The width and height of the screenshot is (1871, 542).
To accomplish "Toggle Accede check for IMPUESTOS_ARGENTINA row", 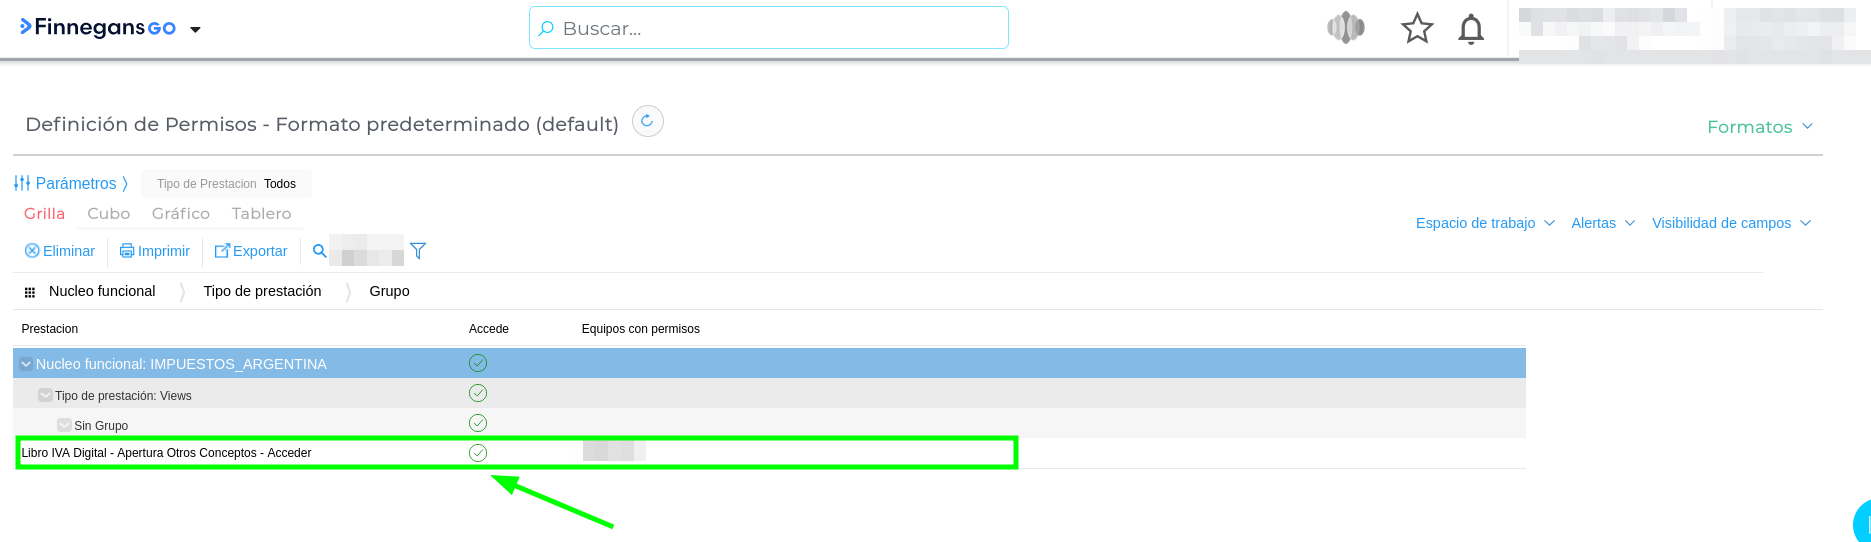I will (478, 363).
